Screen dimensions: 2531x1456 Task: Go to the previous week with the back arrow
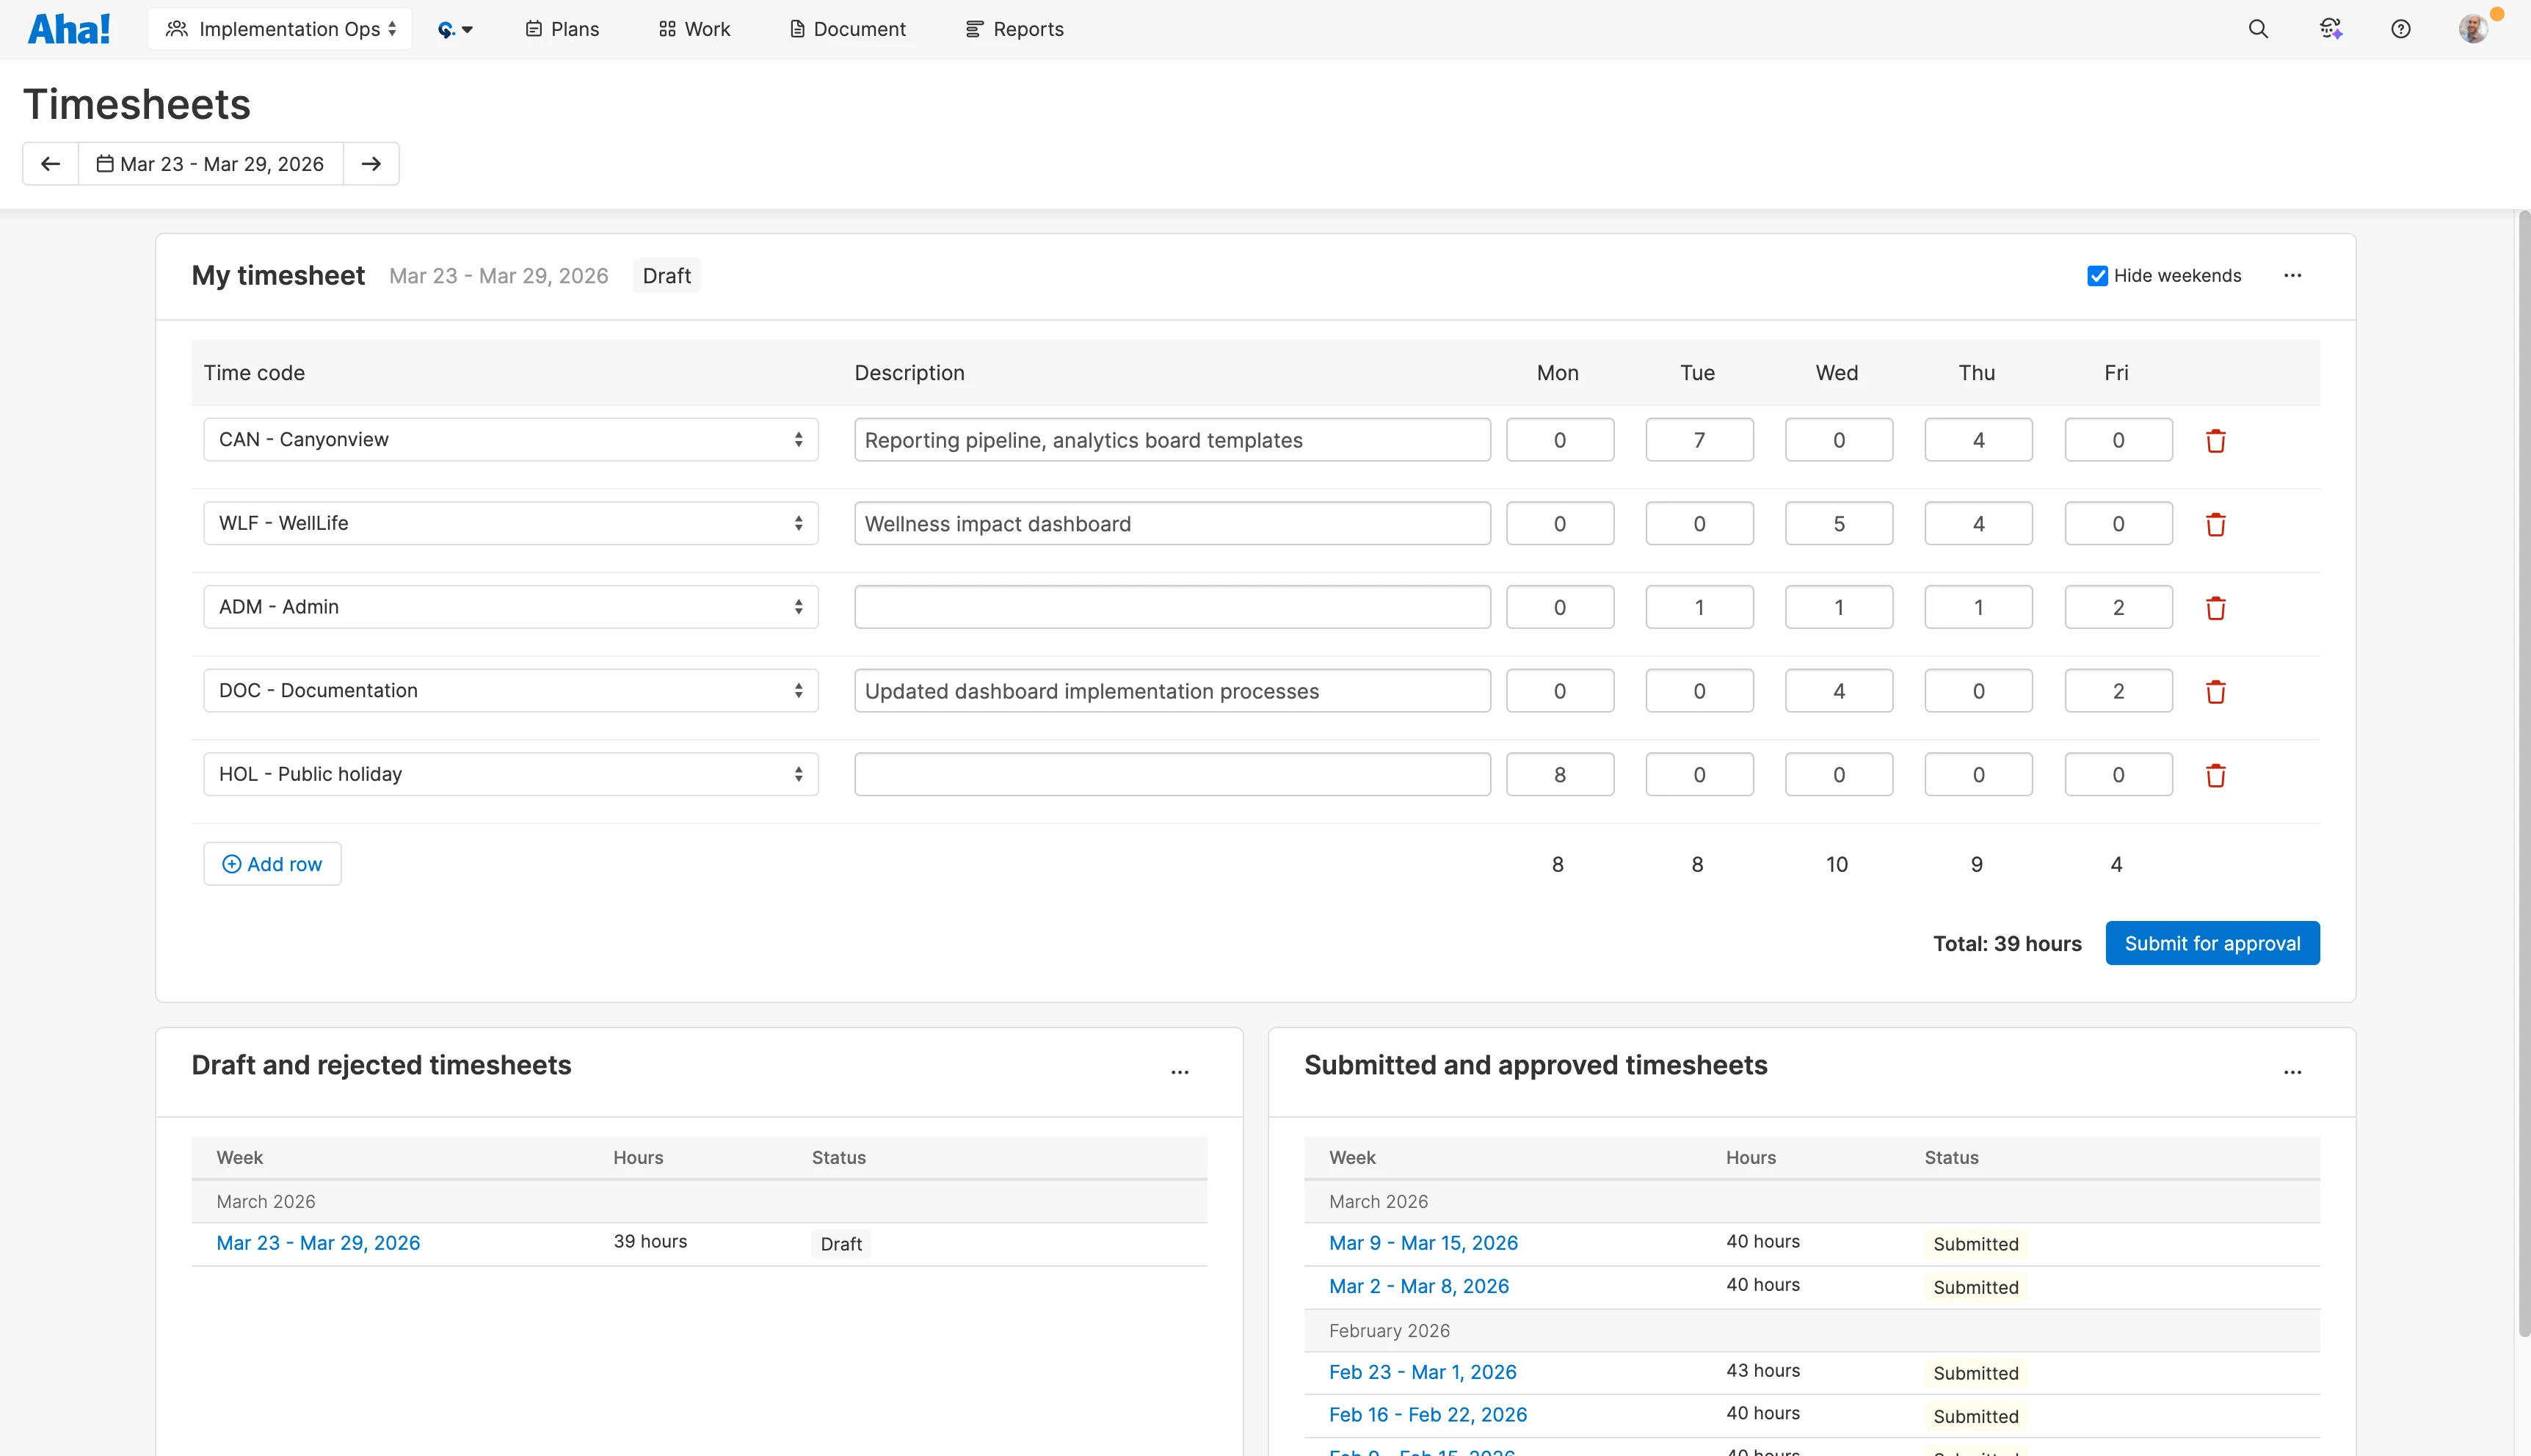coord(50,163)
